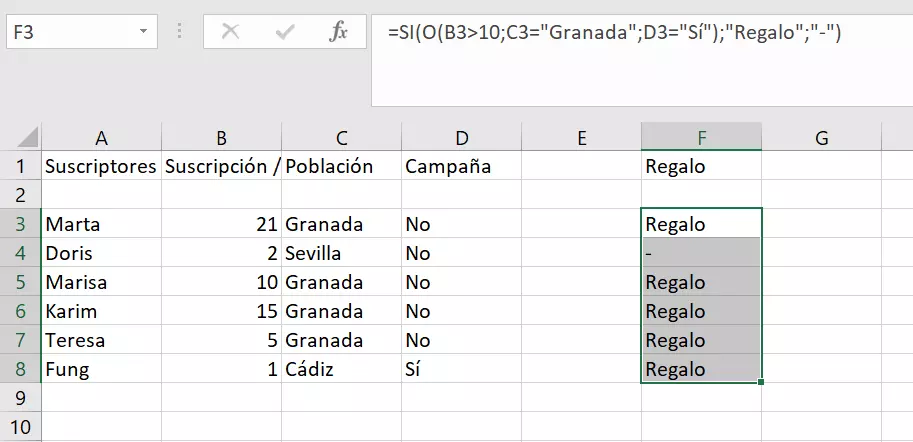Click the cell with value 10
Image resolution: width=913 pixels, height=442 pixels.
[221, 282]
